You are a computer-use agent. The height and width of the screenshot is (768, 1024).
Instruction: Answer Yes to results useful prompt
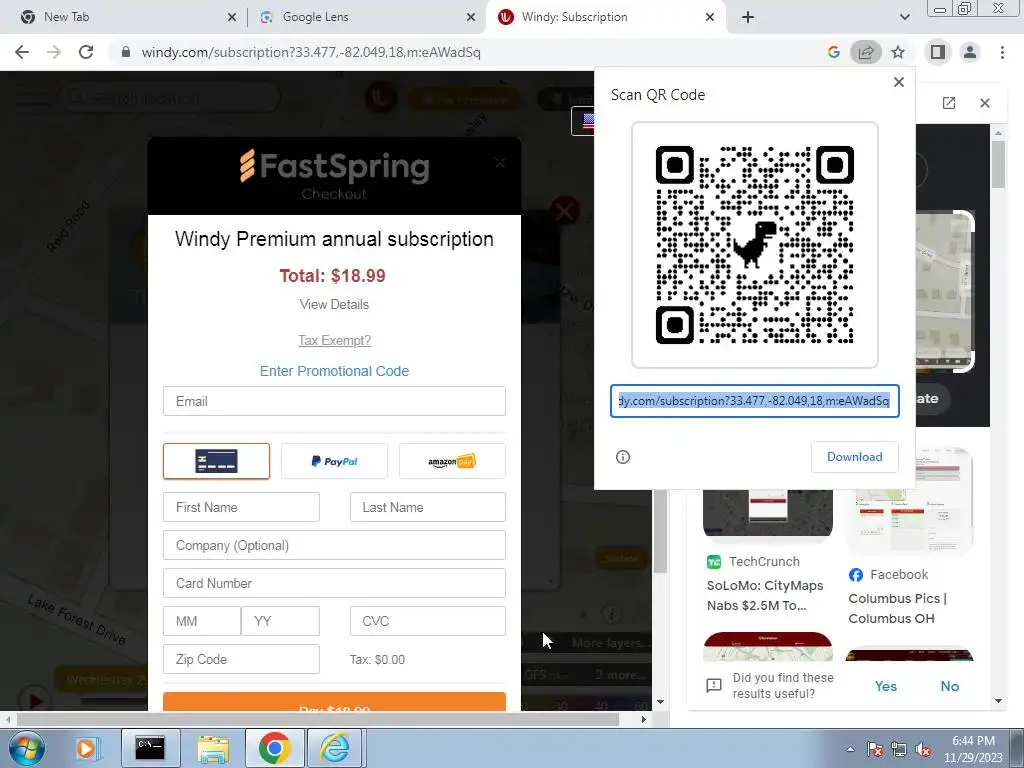click(x=885, y=686)
